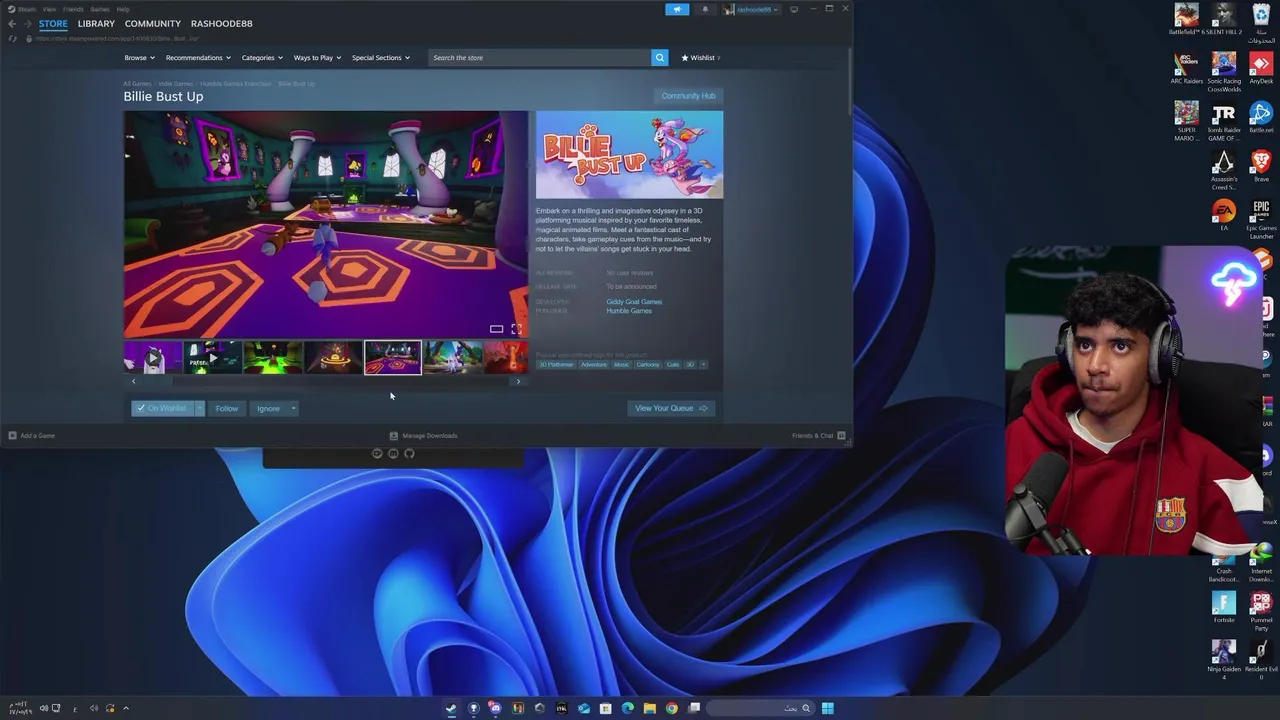
Task: Open Fortnite desktop shortcut
Action: pos(1224,608)
